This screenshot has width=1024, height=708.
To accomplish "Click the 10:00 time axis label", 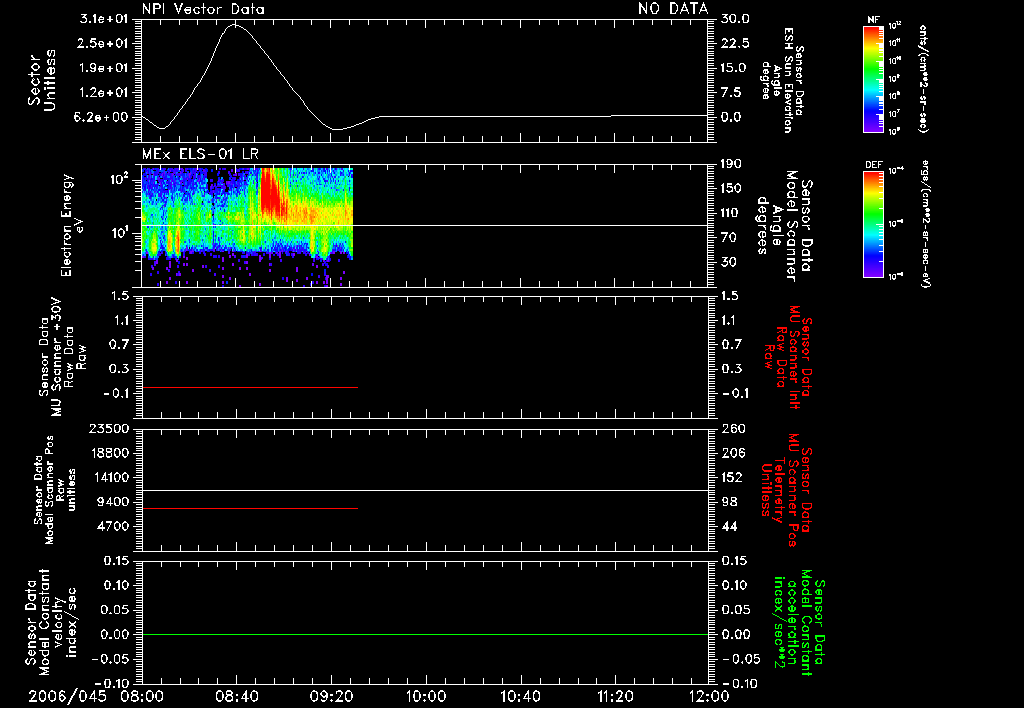I will point(426,697).
